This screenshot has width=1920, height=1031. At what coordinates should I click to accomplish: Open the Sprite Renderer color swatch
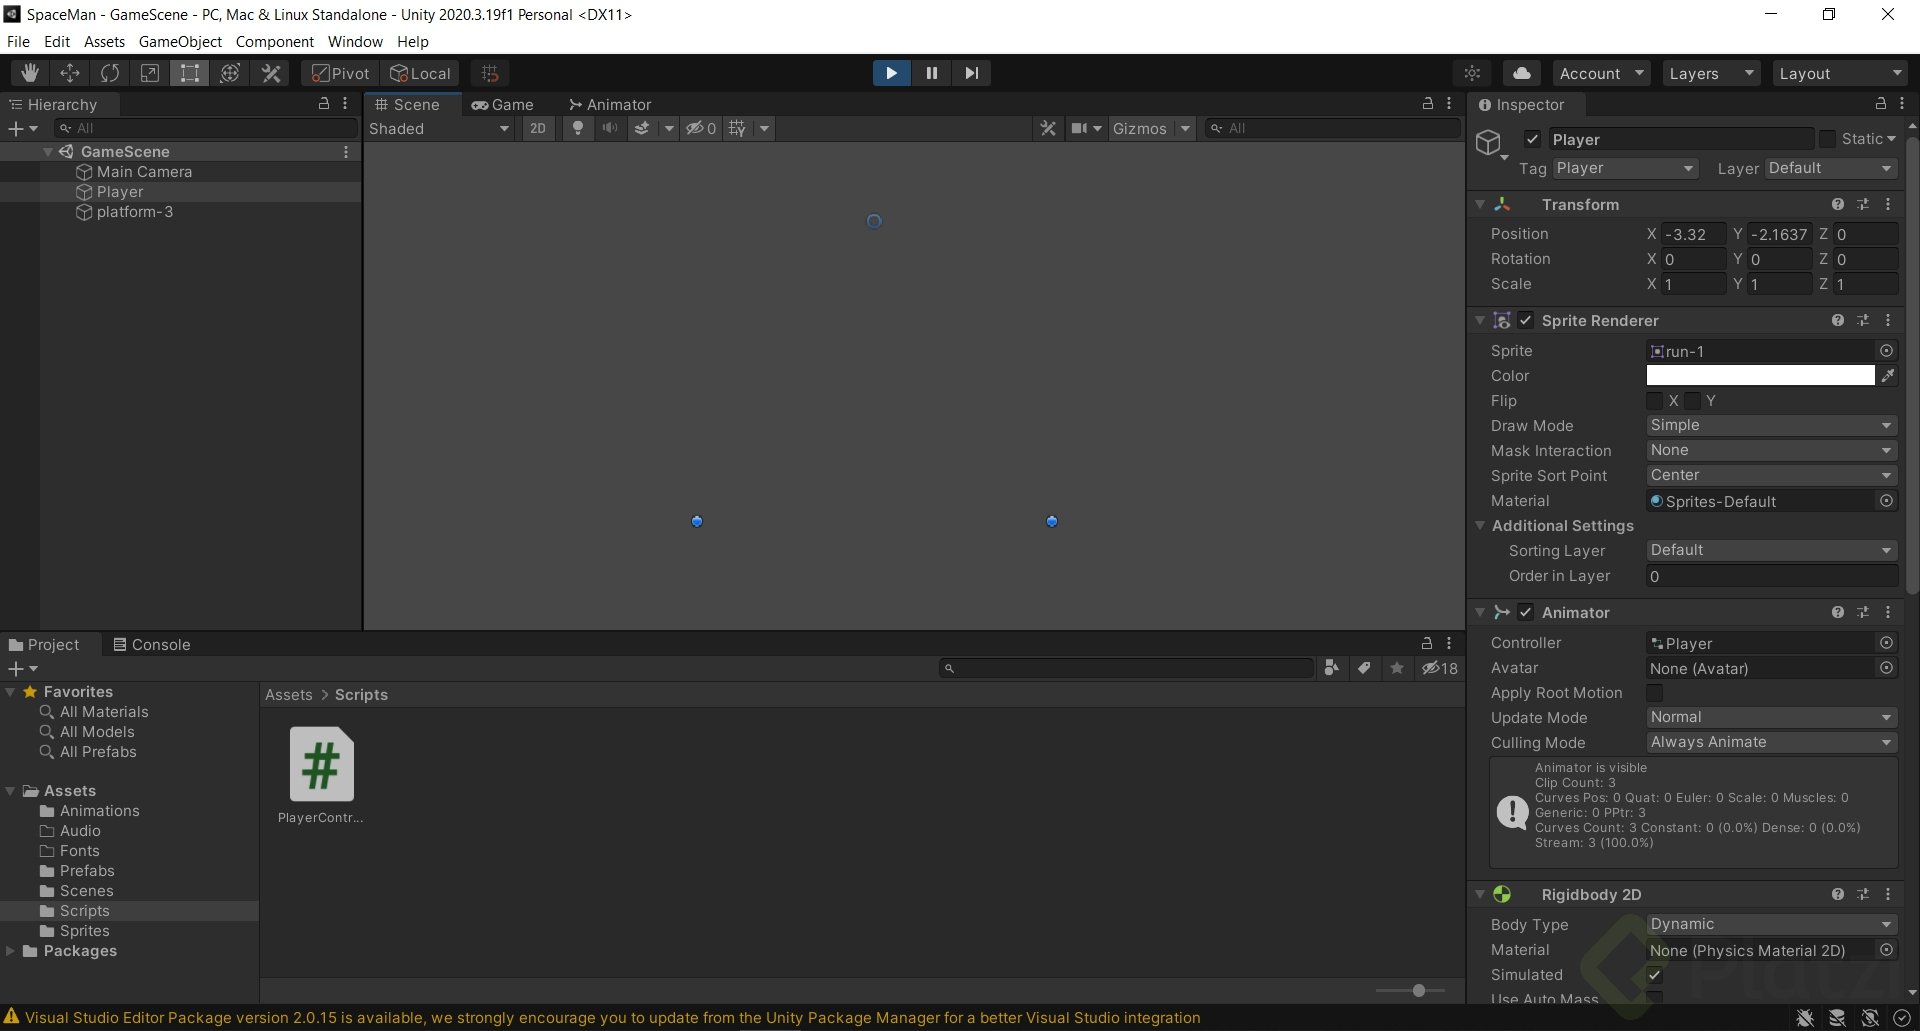pos(1760,375)
